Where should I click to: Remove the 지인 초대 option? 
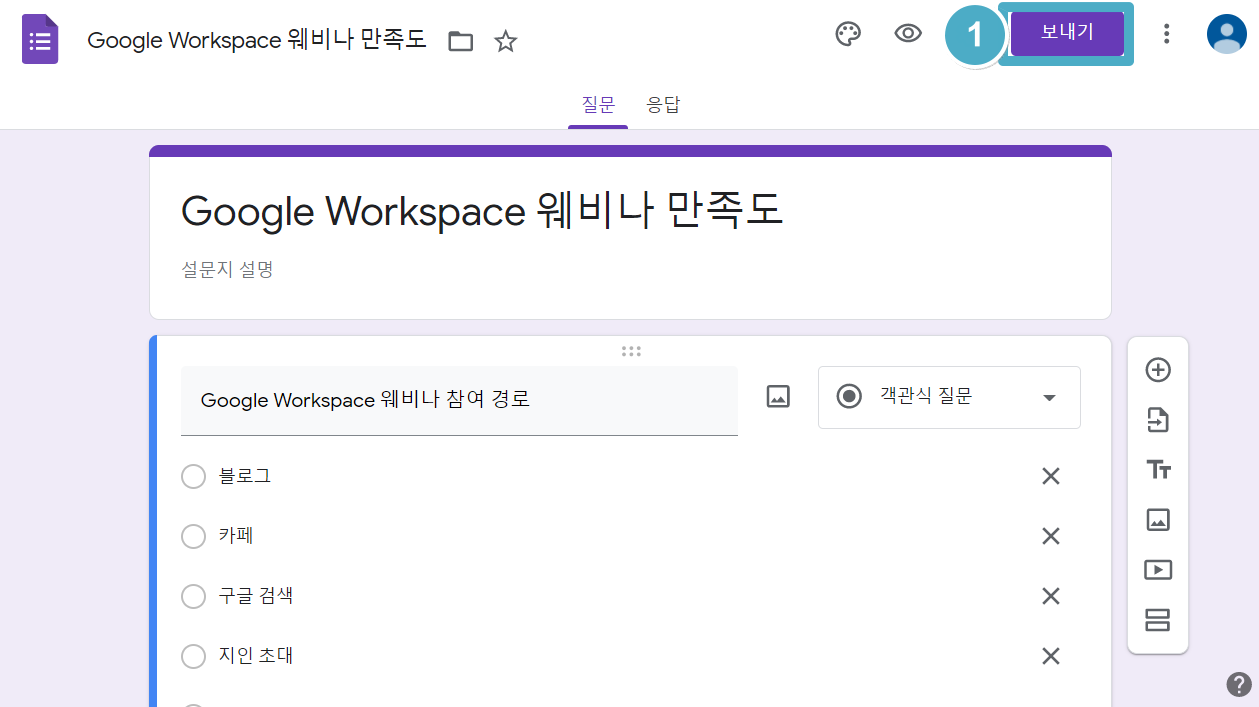pos(1051,657)
